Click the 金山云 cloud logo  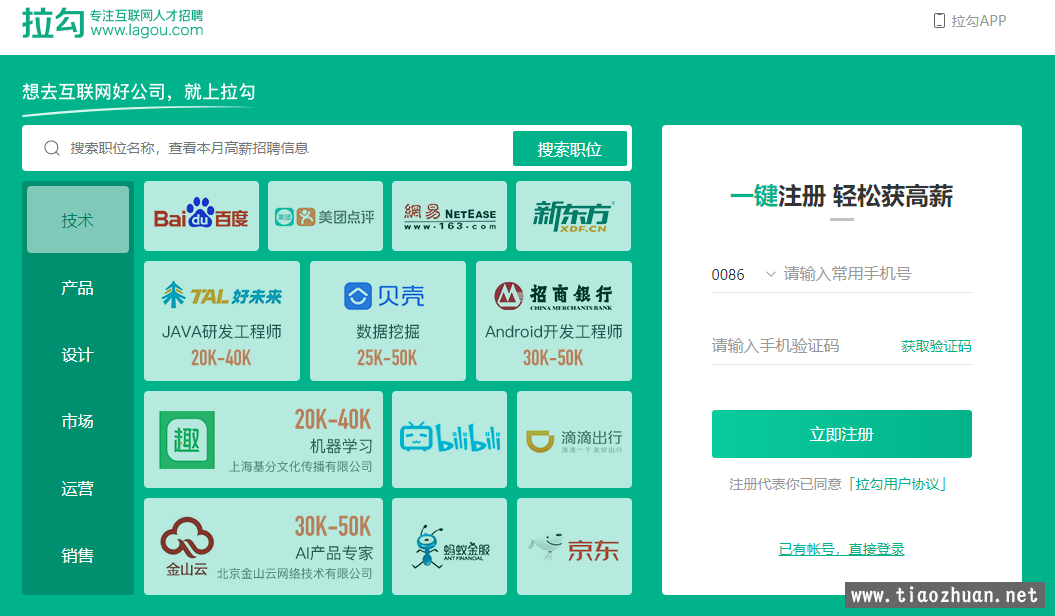187,546
